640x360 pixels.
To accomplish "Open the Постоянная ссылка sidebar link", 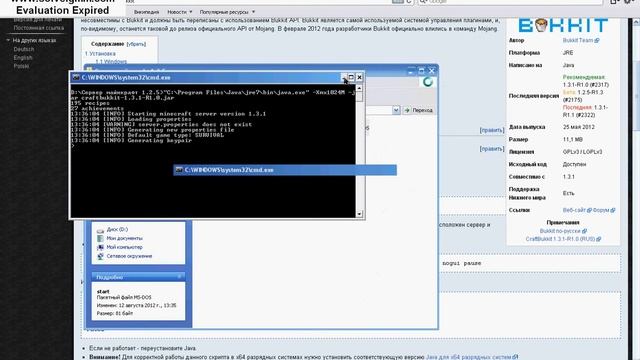I will [x=39, y=28].
